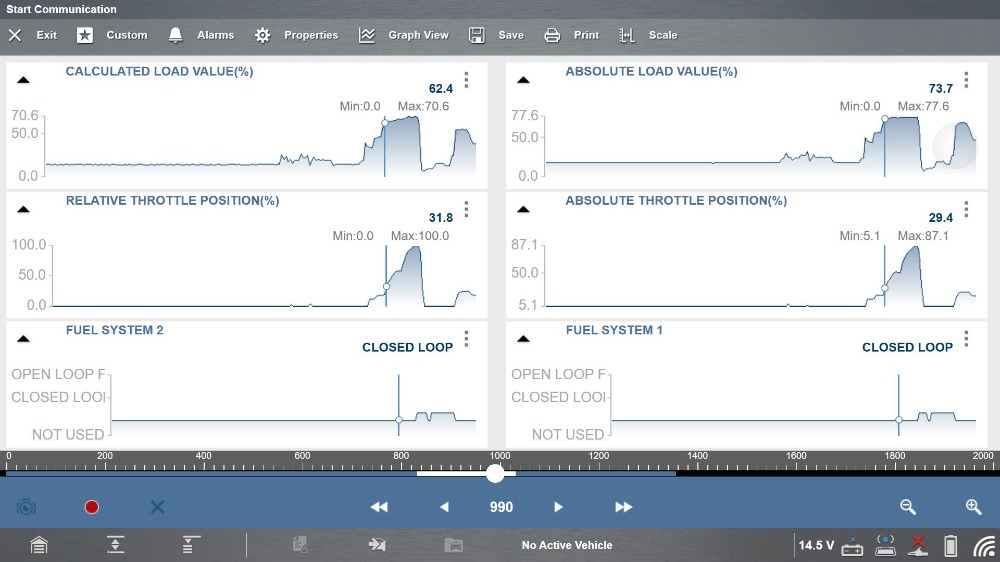Click the timeline slider handle at 1000
1000x562 pixels.
(495, 474)
